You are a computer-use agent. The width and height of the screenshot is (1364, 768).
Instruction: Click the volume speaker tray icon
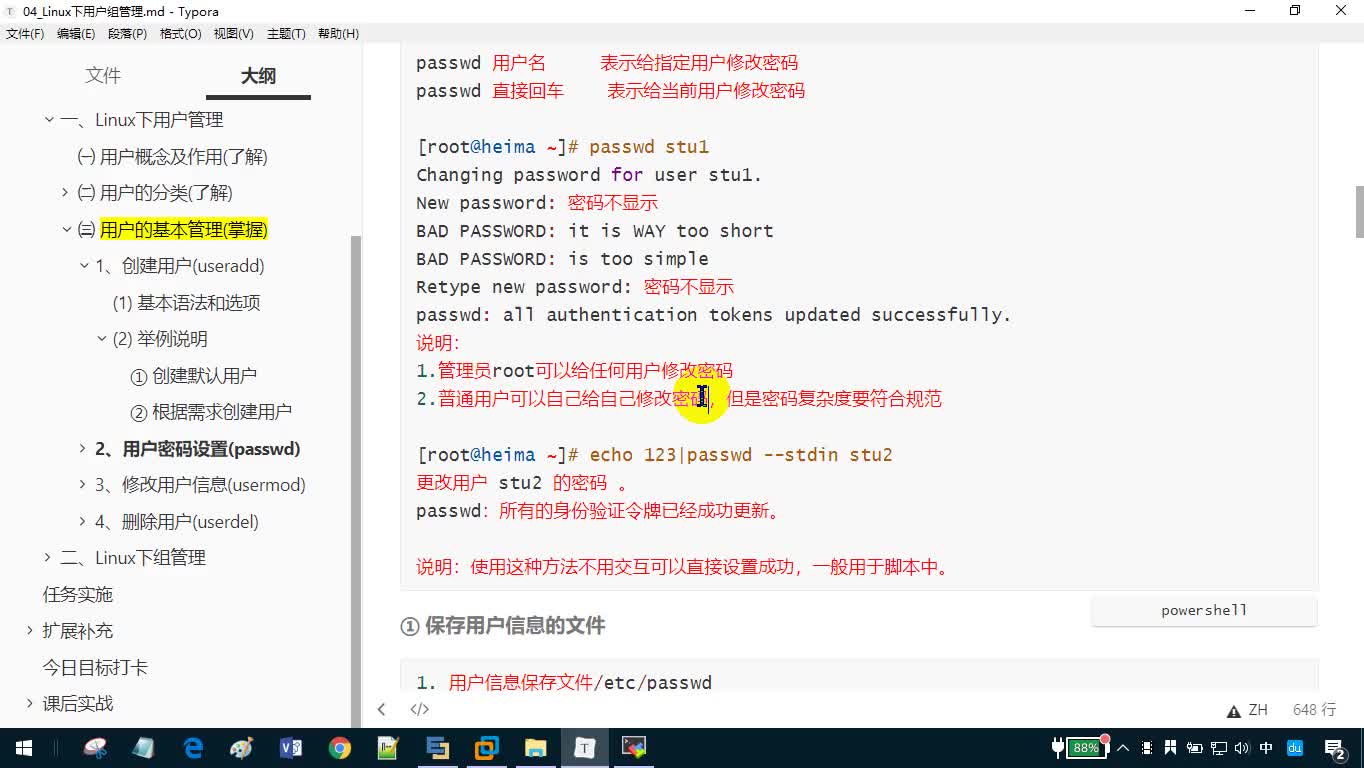pyautogui.click(x=1242, y=748)
